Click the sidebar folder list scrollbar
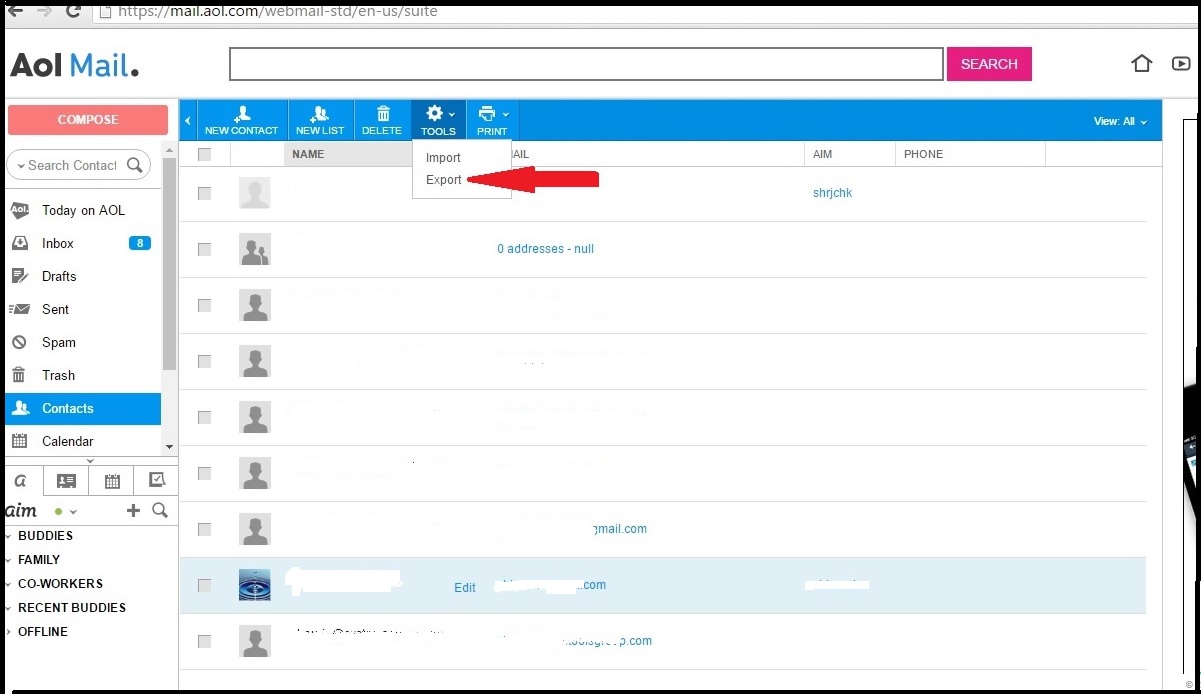1201x694 pixels. 169,265
